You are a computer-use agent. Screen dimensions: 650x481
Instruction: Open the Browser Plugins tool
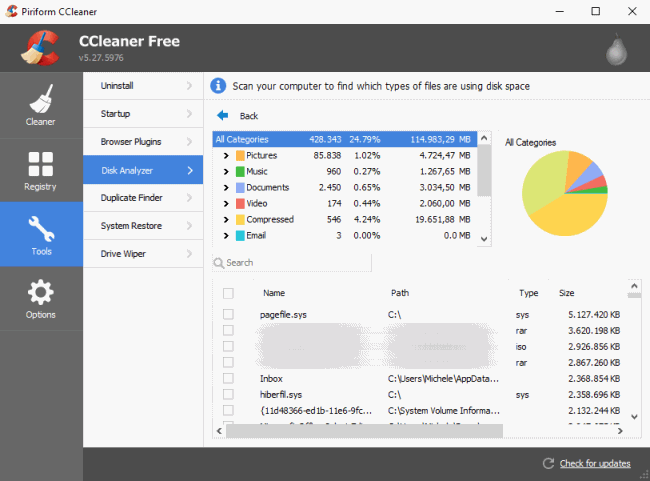tap(143, 142)
